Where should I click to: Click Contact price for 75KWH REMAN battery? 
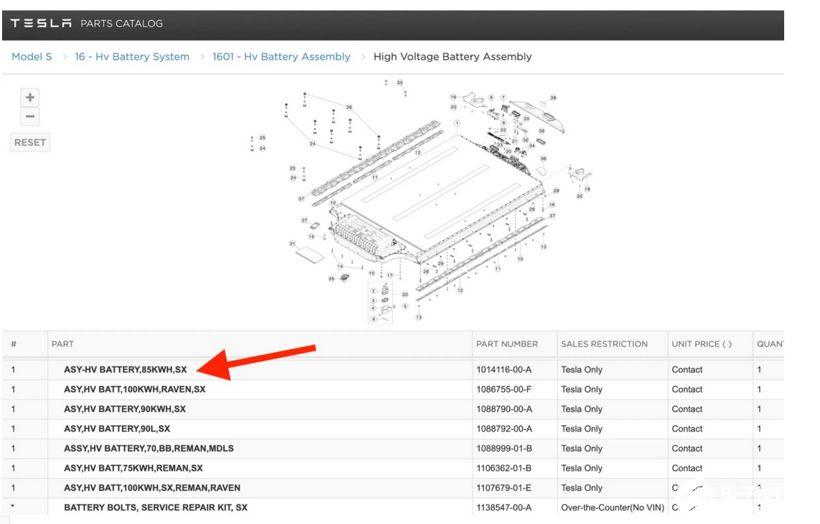[687, 468]
